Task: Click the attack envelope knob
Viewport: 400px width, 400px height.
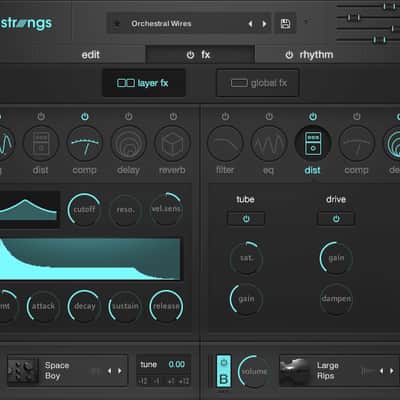Action: tap(43, 306)
